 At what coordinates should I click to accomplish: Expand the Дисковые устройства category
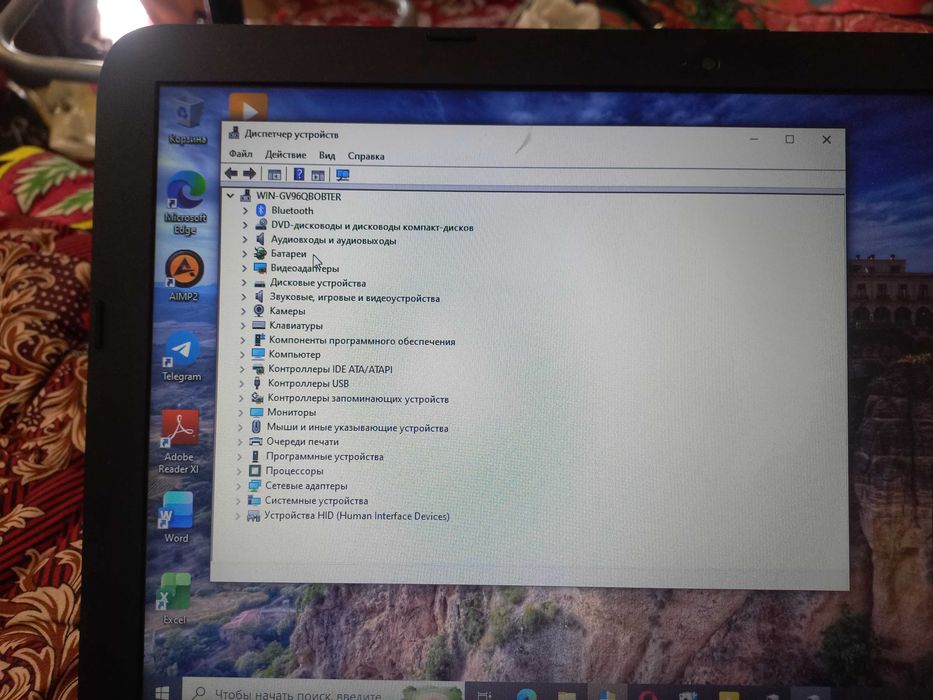(243, 282)
